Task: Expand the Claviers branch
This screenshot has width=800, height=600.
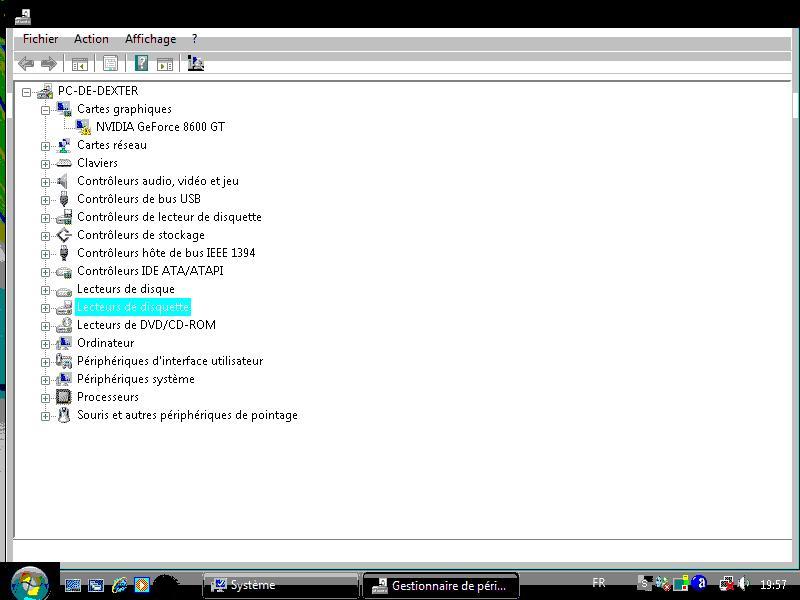Action: click(x=45, y=164)
